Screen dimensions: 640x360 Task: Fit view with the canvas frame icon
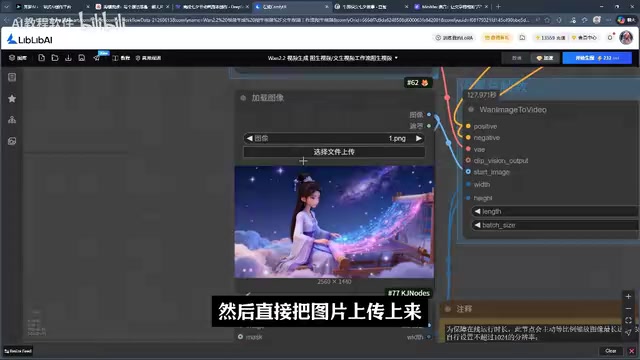coord(628,320)
